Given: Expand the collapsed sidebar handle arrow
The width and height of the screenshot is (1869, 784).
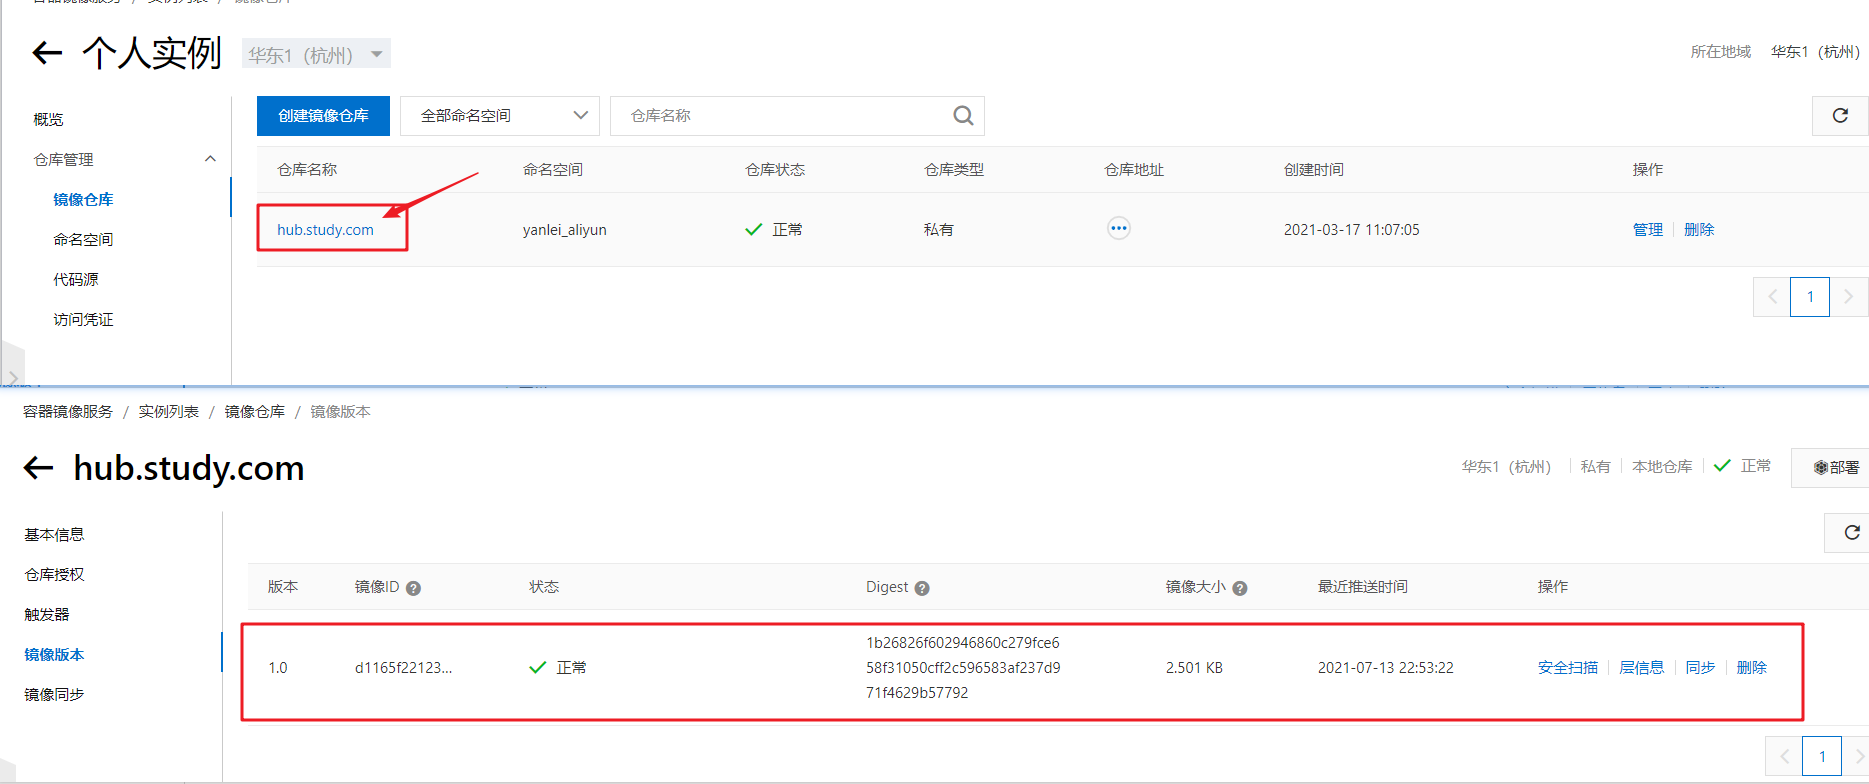Looking at the screenshot, I should point(12,377).
